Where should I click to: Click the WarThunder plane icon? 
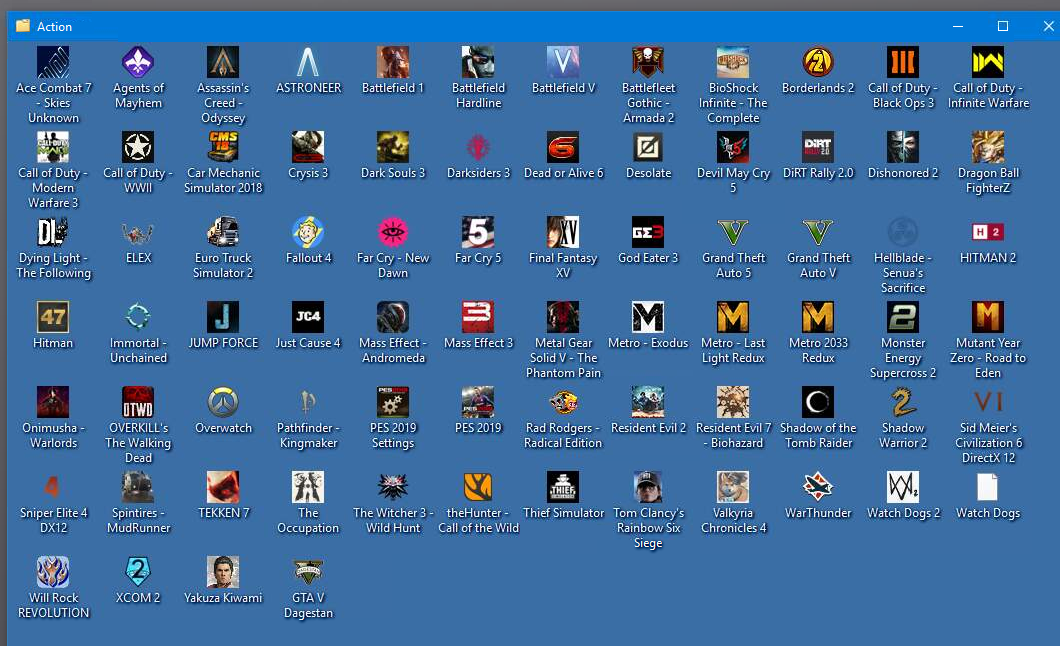818,487
